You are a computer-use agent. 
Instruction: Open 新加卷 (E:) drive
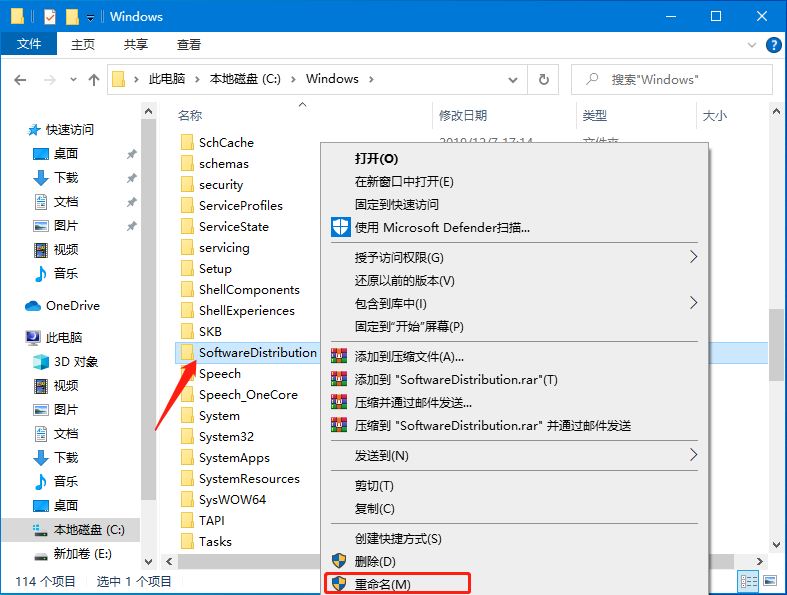[72, 554]
